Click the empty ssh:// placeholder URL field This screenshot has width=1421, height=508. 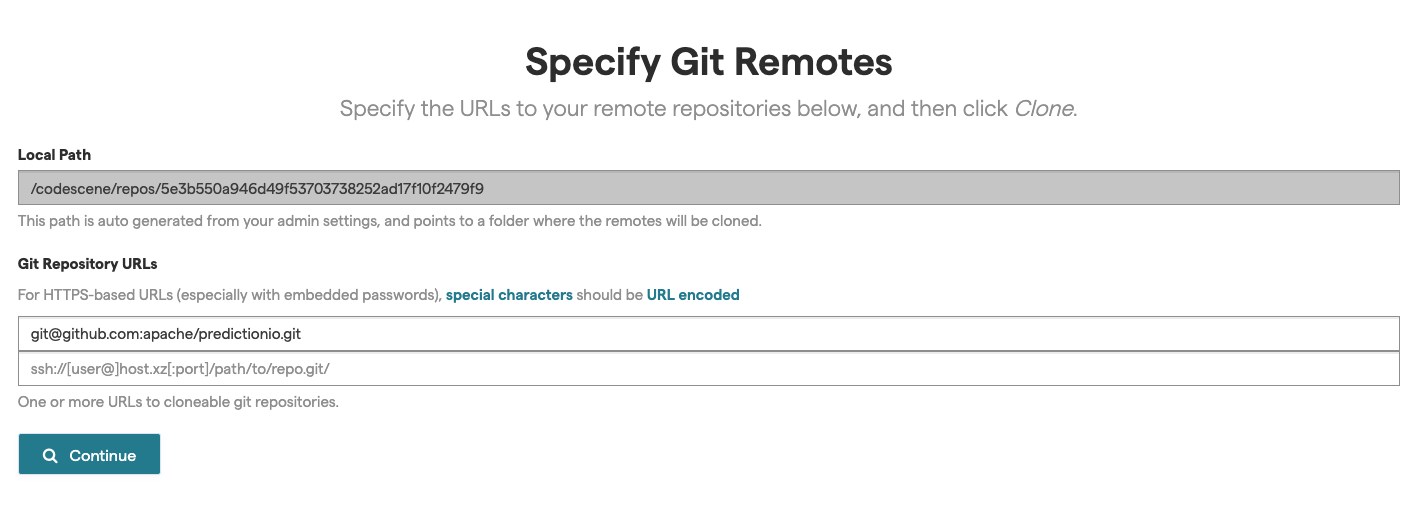point(708,369)
